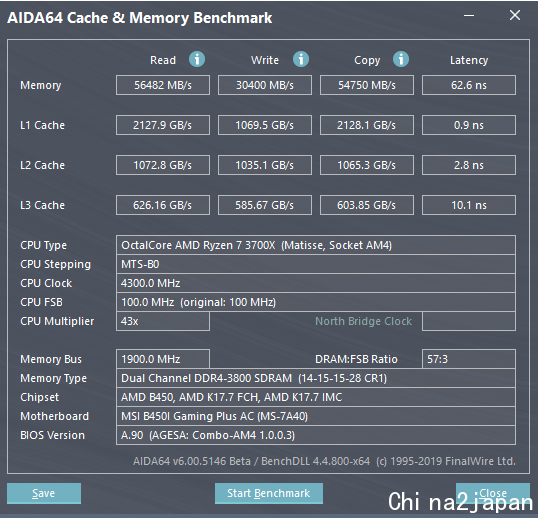Image resolution: width=538 pixels, height=518 pixels.
Task: Click CPU FSB value 100.0 MHz
Action: point(316,302)
